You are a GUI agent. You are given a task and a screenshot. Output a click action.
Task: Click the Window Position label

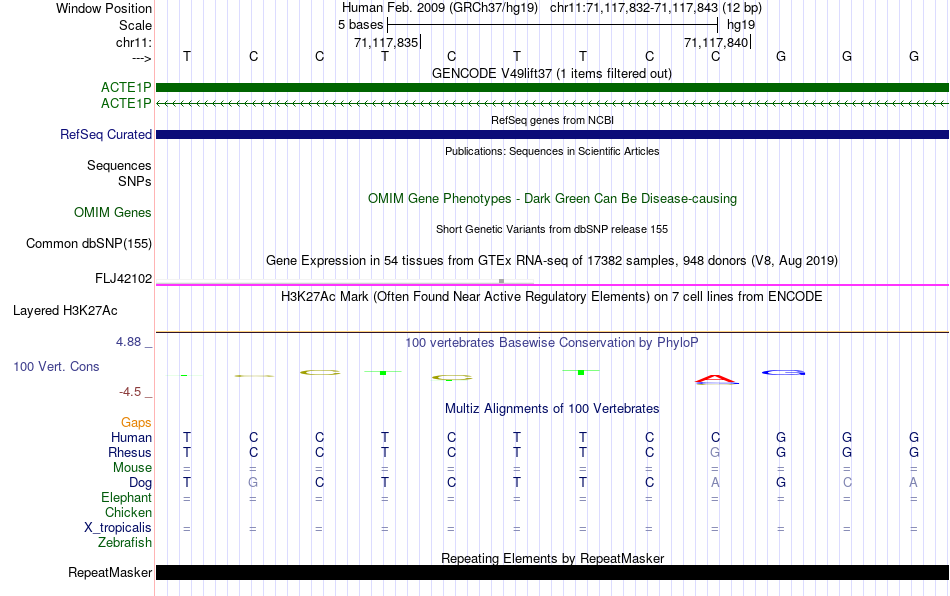pos(104,8)
